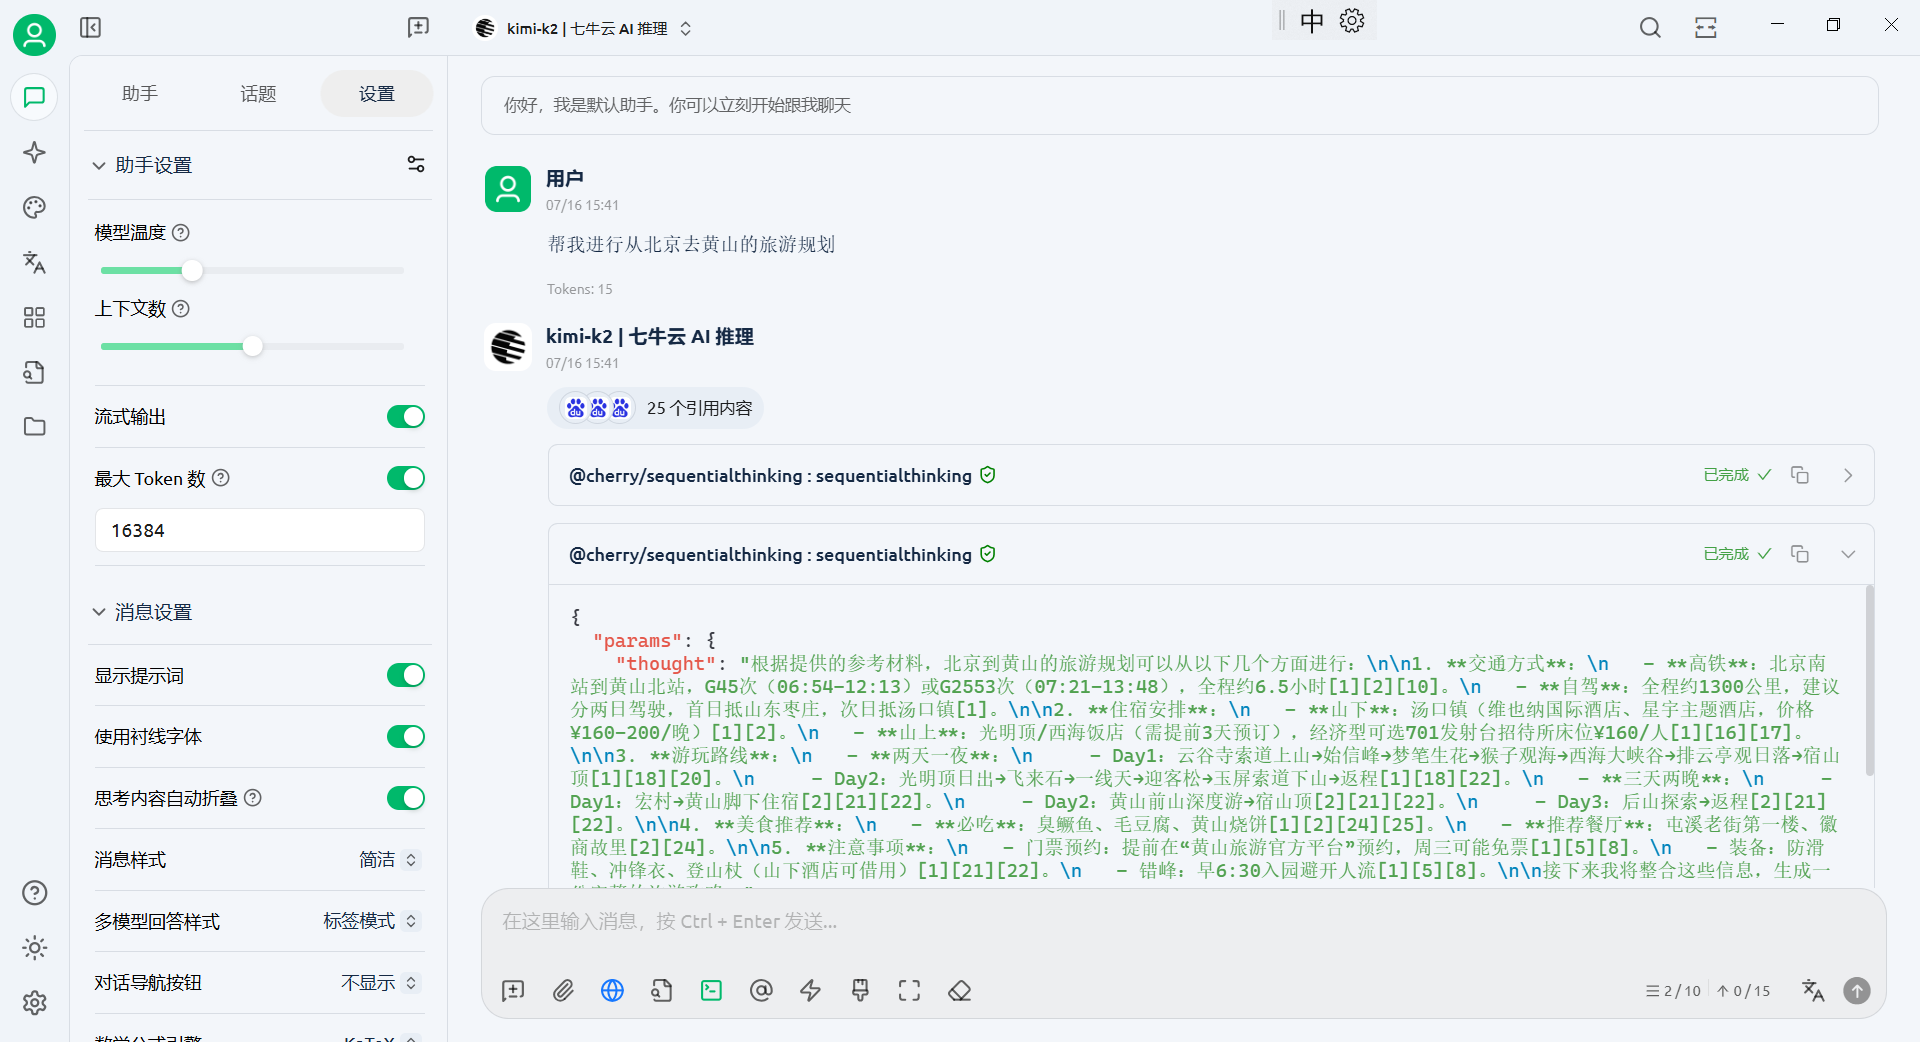1920x1042 pixels.
Task: Open the MCP server terminal icon
Action: point(711,991)
